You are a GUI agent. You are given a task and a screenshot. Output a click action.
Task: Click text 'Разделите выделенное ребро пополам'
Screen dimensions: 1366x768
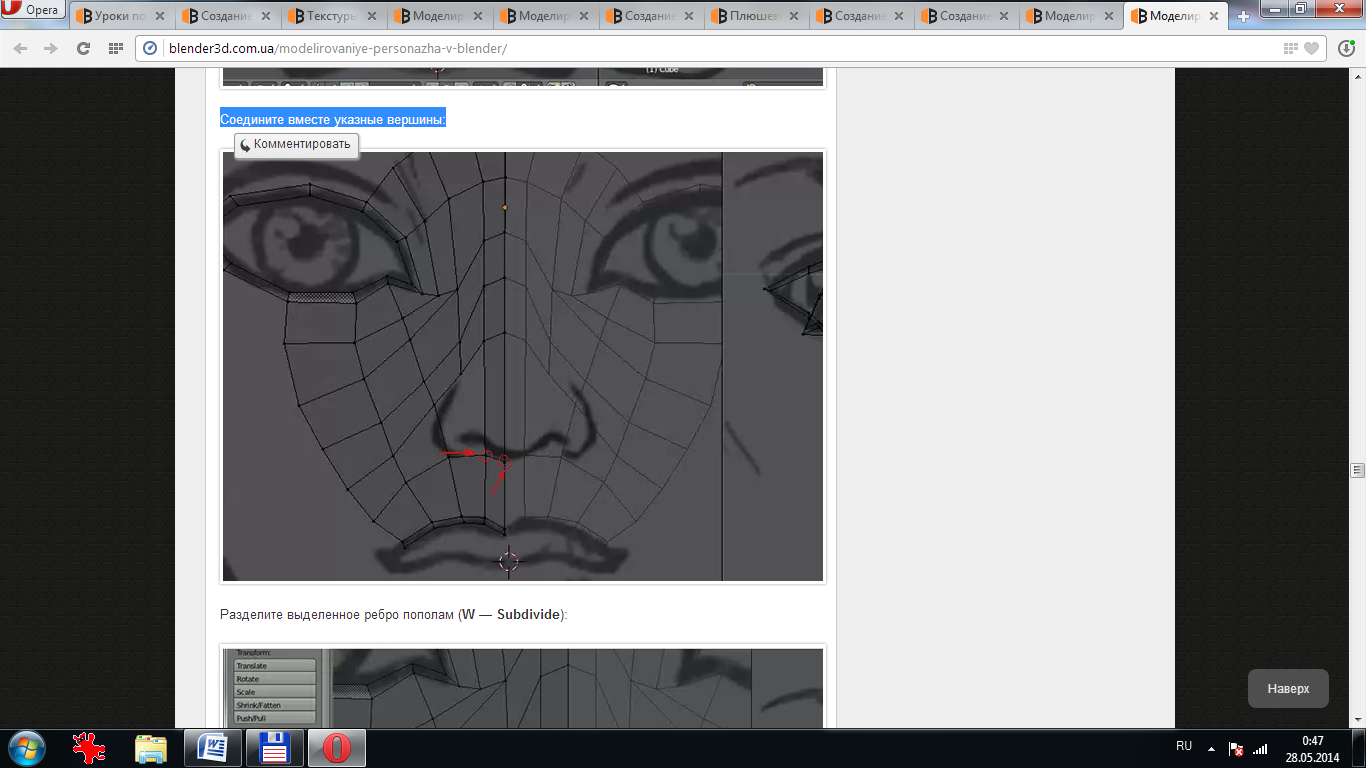pos(337,614)
